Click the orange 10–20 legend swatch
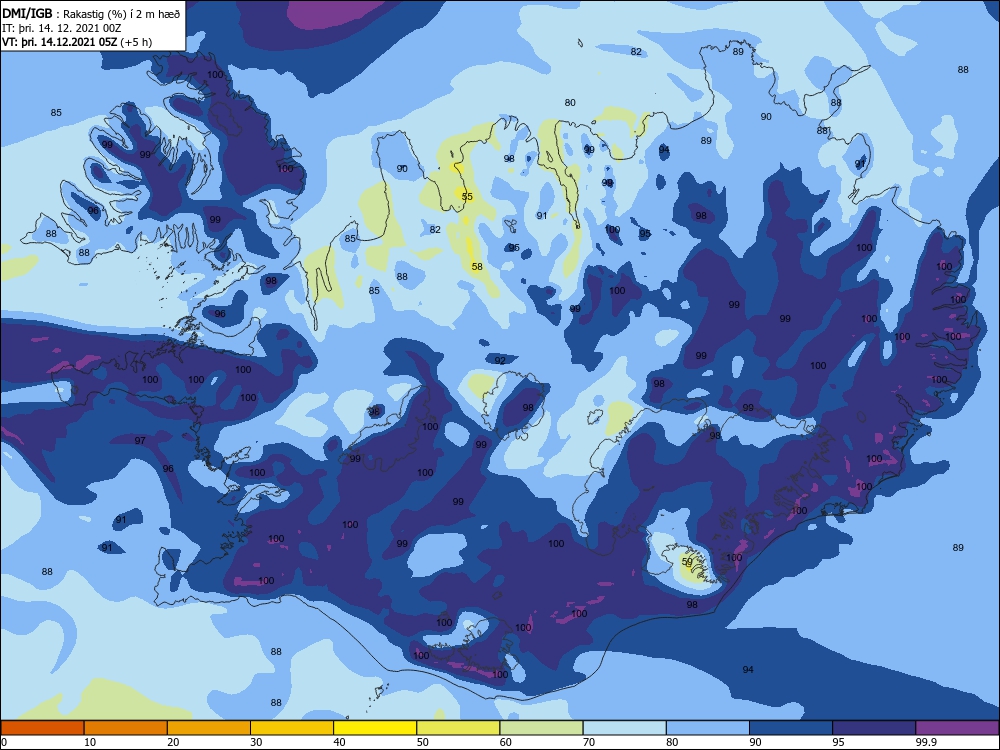1000x750 pixels. [x=126, y=728]
